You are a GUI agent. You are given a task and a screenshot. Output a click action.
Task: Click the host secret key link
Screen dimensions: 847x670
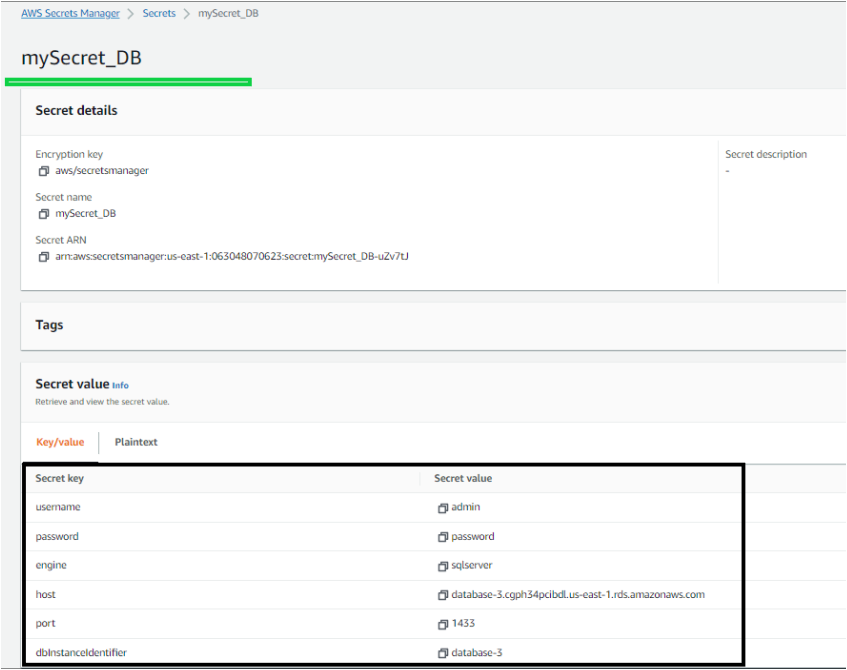pos(46,594)
